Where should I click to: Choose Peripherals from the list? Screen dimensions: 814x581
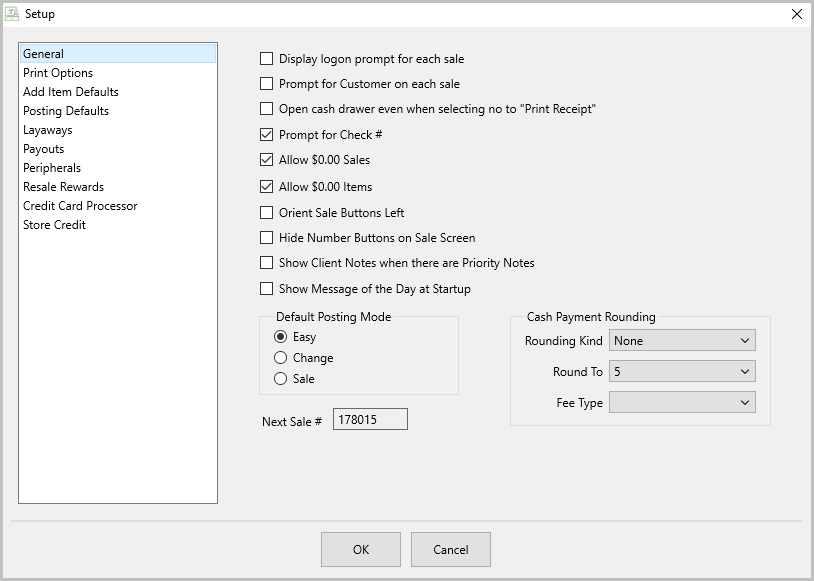pos(118,168)
